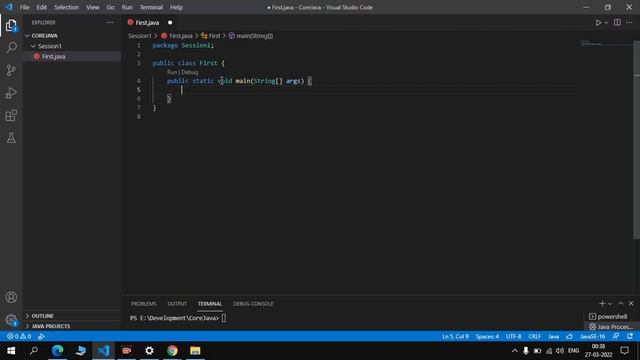Open the Help menu
The height and width of the screenshot is (360, 640).
click(x=176, y=7)
